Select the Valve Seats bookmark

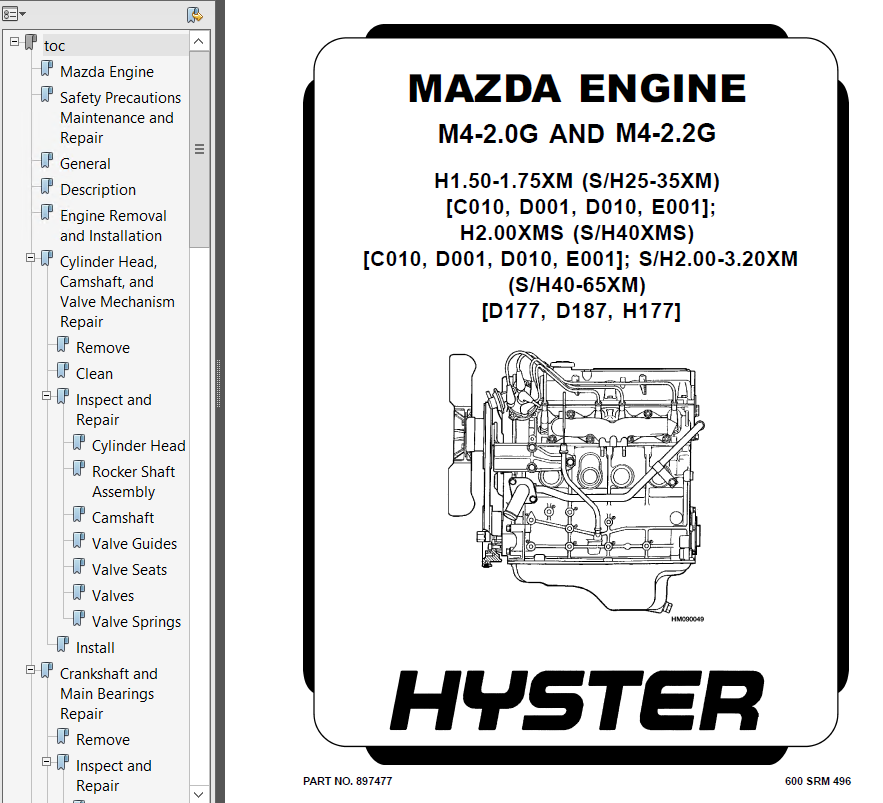(x=129, y=569)
